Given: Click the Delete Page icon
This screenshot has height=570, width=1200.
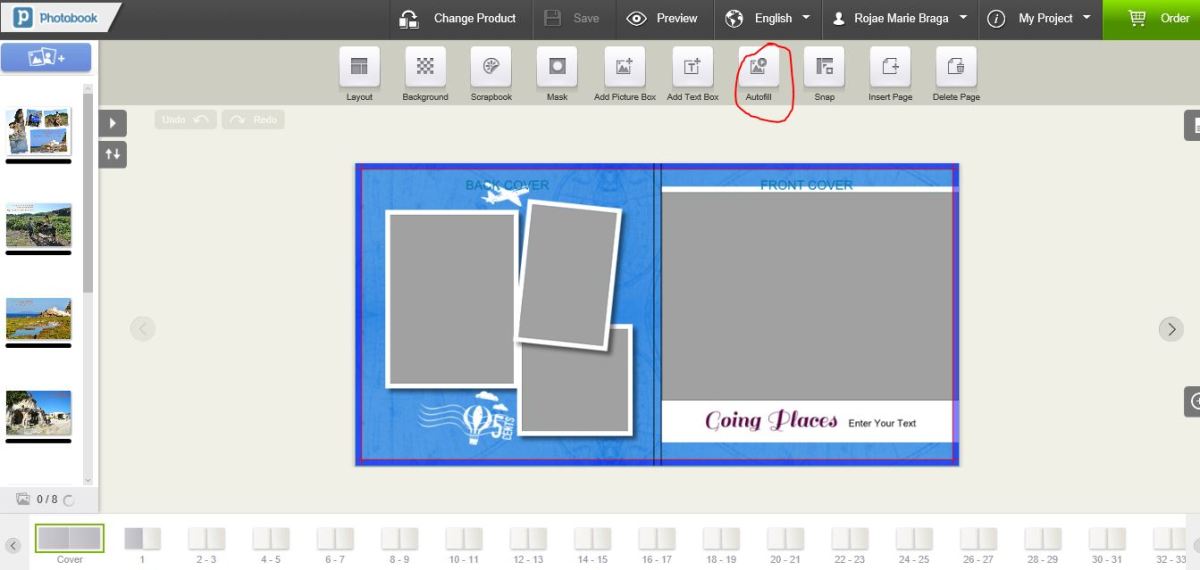Looking at the screenshot, I should click(x=956, y=67).
